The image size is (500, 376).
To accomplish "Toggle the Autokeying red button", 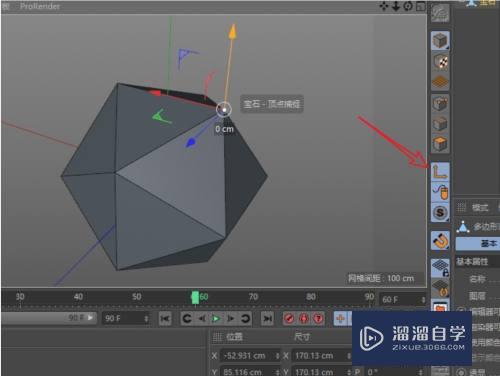I will tap(304, 319).
